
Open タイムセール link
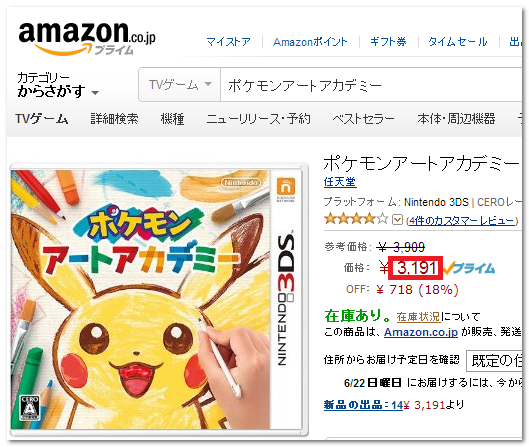[458, 42]
